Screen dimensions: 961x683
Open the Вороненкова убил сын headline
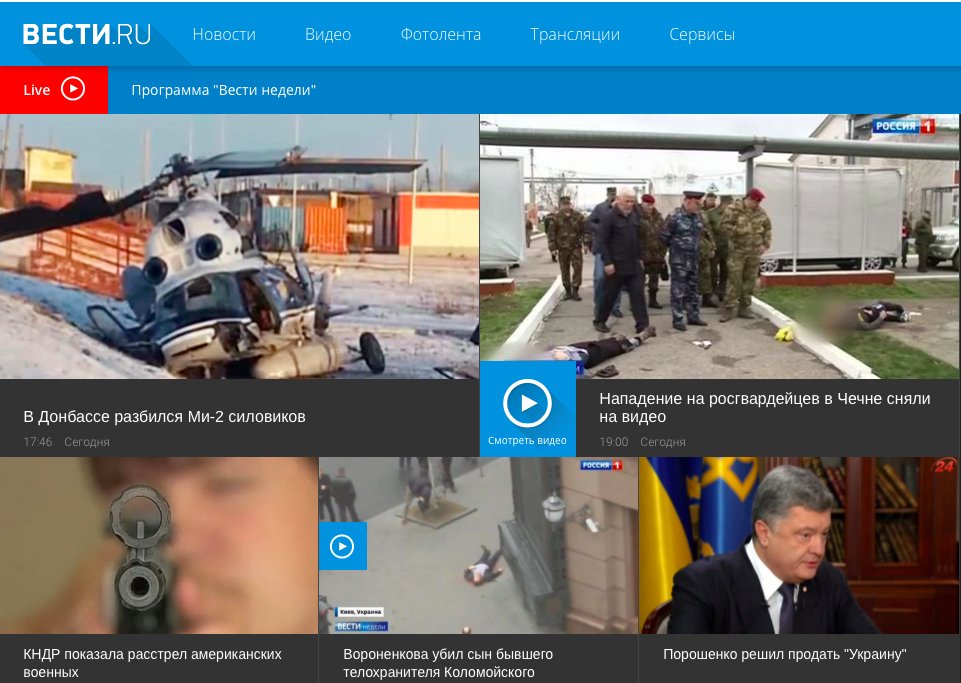447,663
